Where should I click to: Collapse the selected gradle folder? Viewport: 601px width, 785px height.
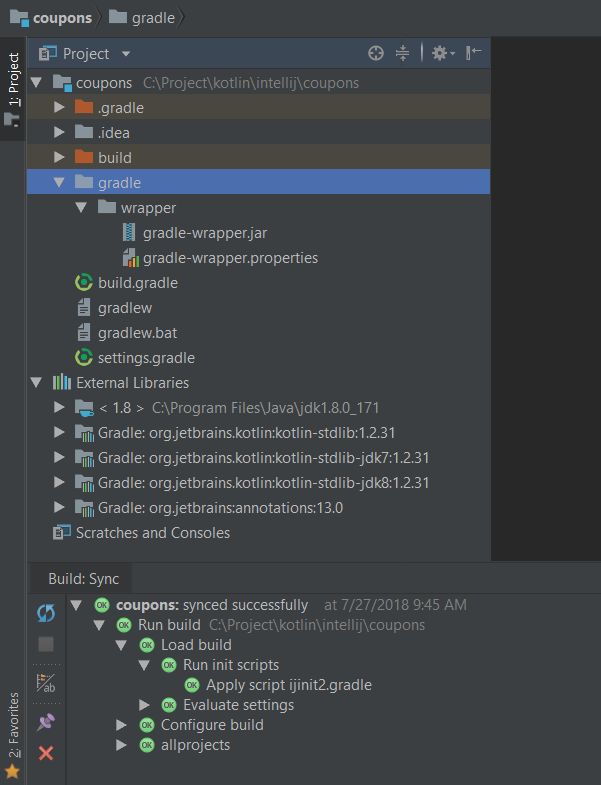(x=59, y=182)
